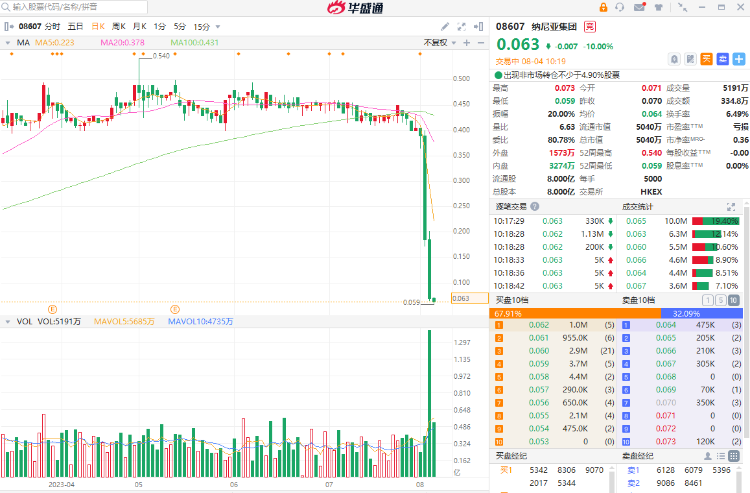Screen dimensions: 750x493
Task: Click MA5:0.223 indicator label
Action: pyautogui.click(x=55, y=43)
